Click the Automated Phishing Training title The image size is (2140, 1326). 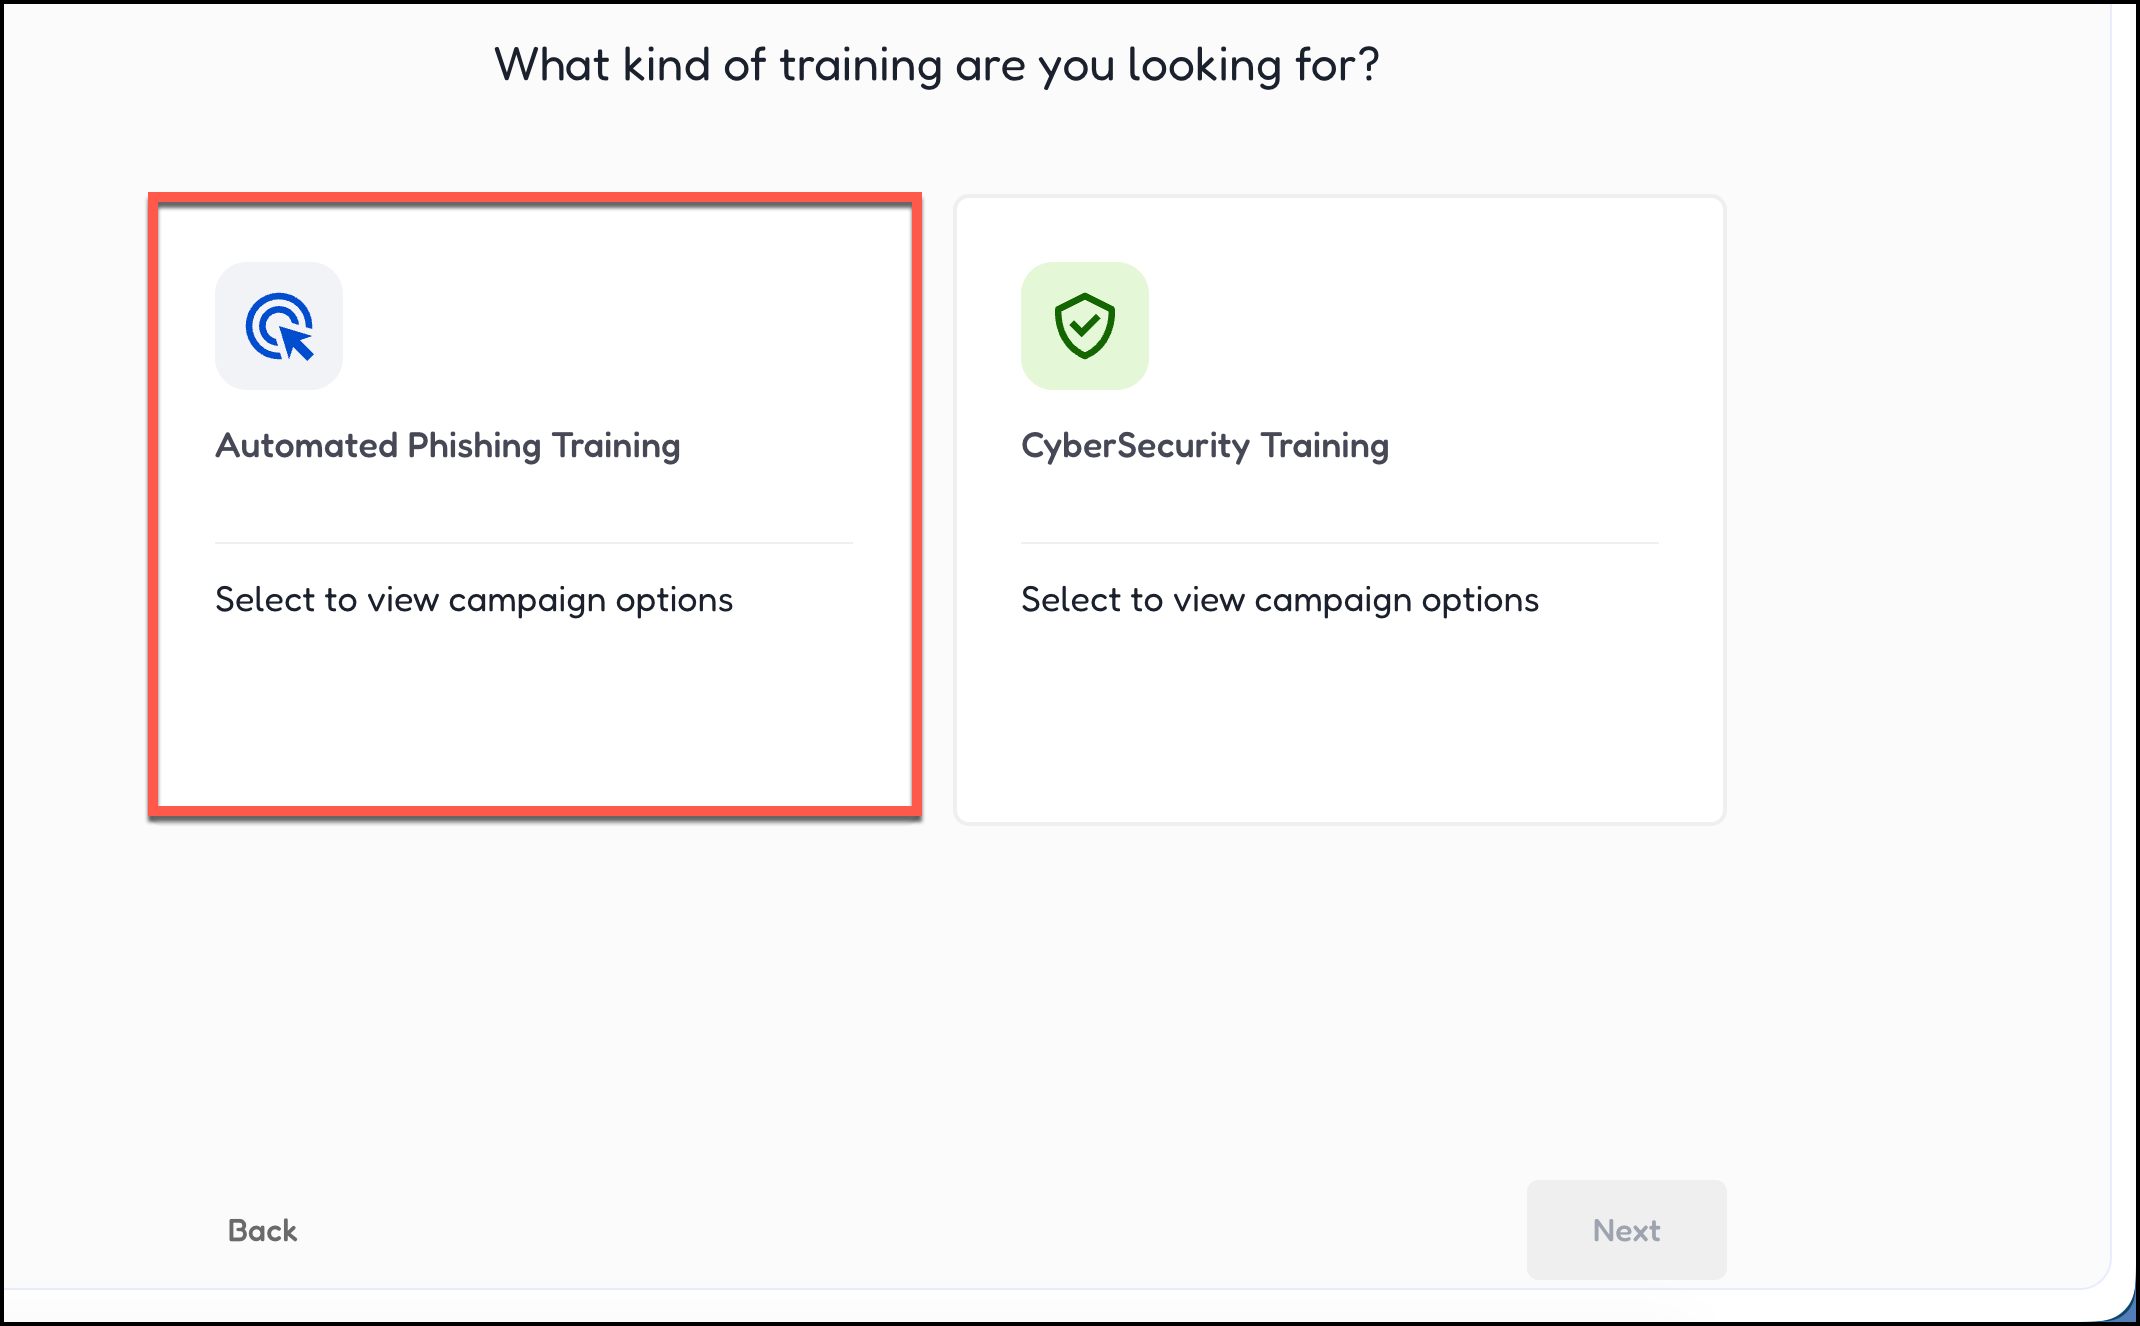tap(447, 445)
